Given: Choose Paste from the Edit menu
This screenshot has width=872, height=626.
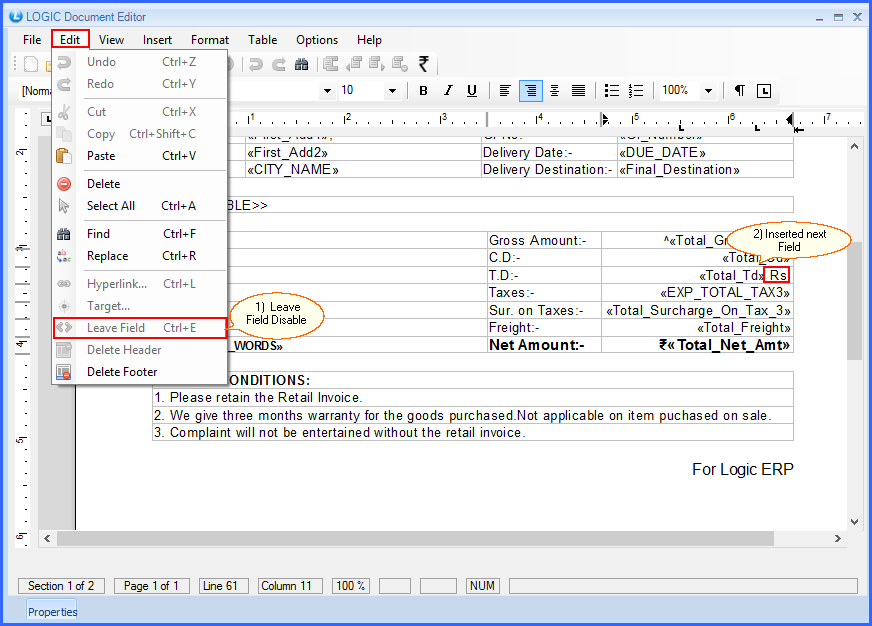Looking at the screenshot, I should [140, 156].
